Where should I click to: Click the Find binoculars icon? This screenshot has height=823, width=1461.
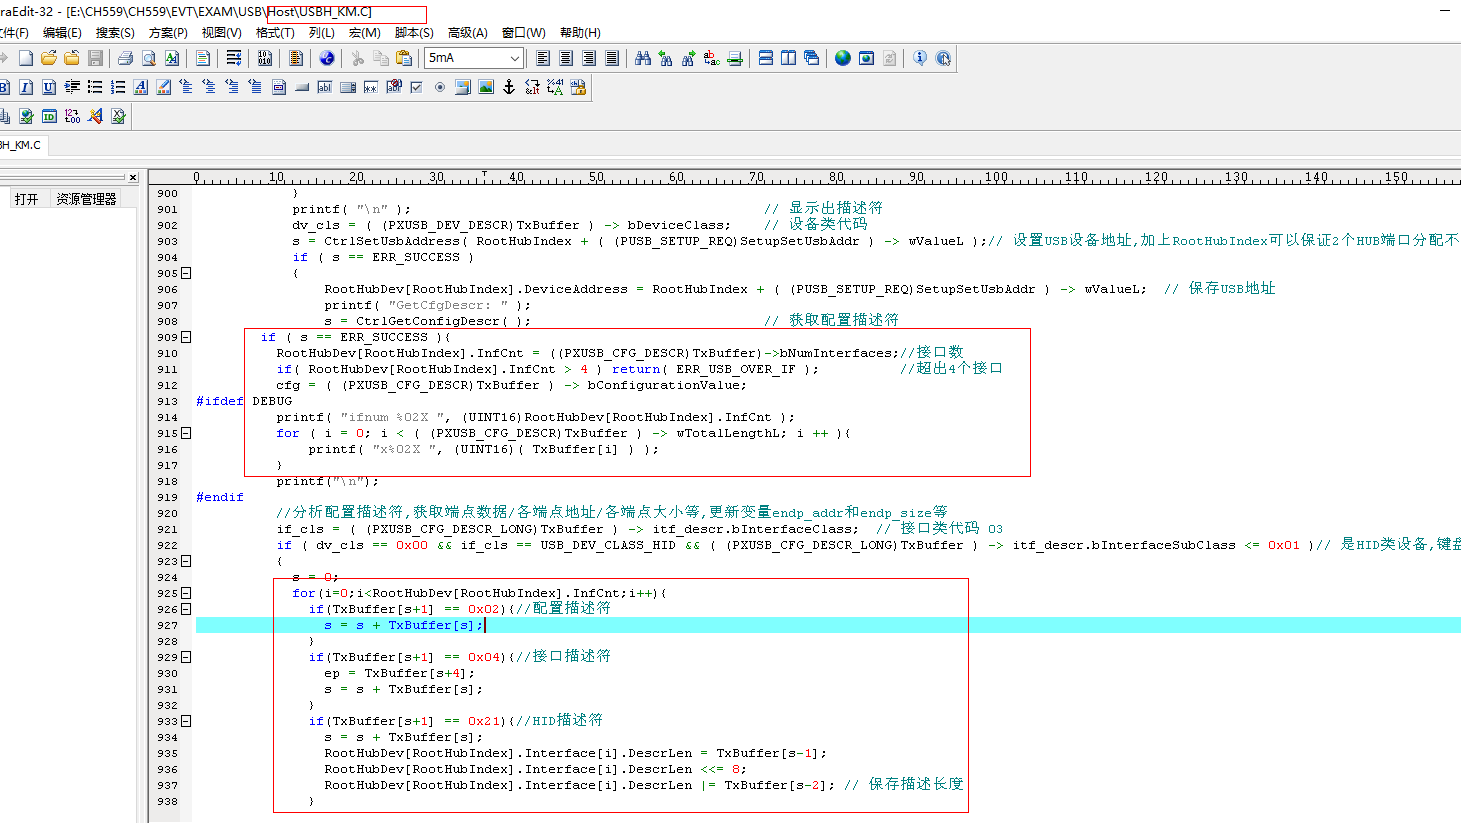coord(643,58)
